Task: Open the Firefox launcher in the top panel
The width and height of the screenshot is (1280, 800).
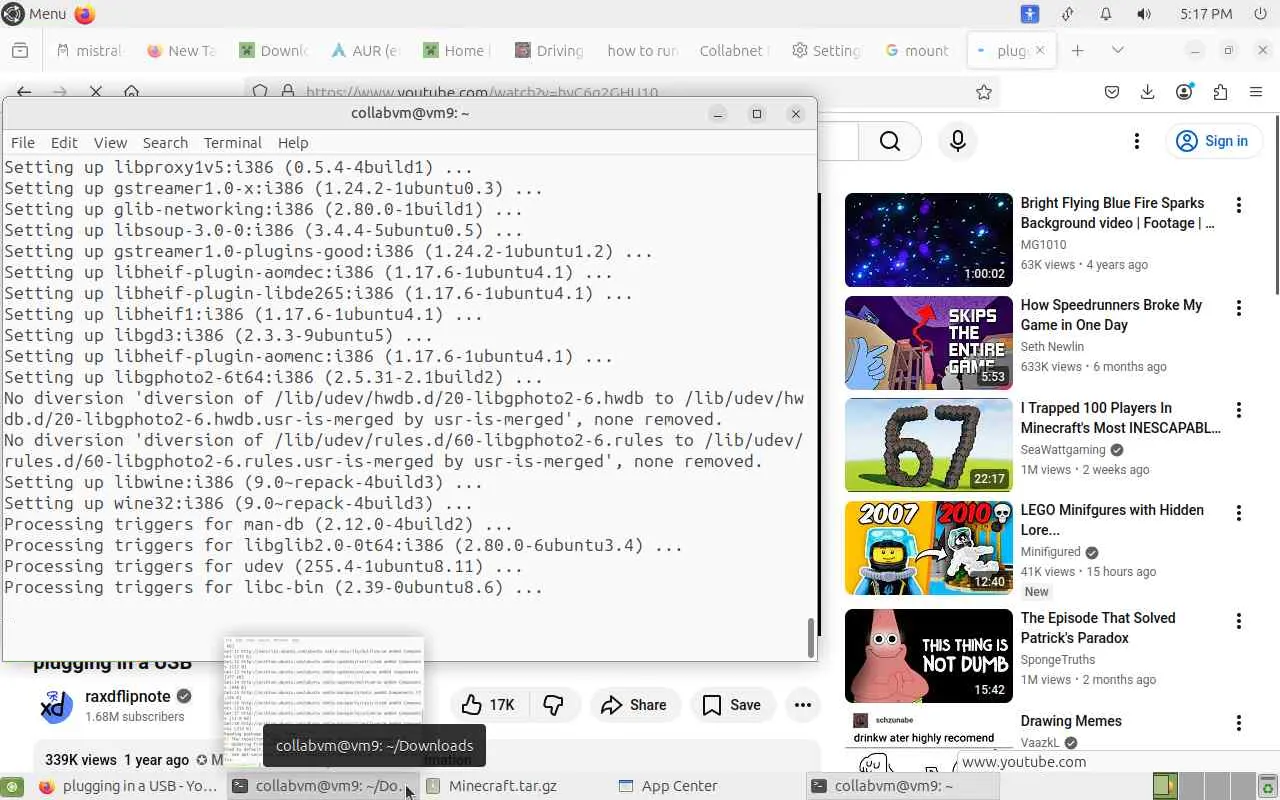Action: [85, 14]
